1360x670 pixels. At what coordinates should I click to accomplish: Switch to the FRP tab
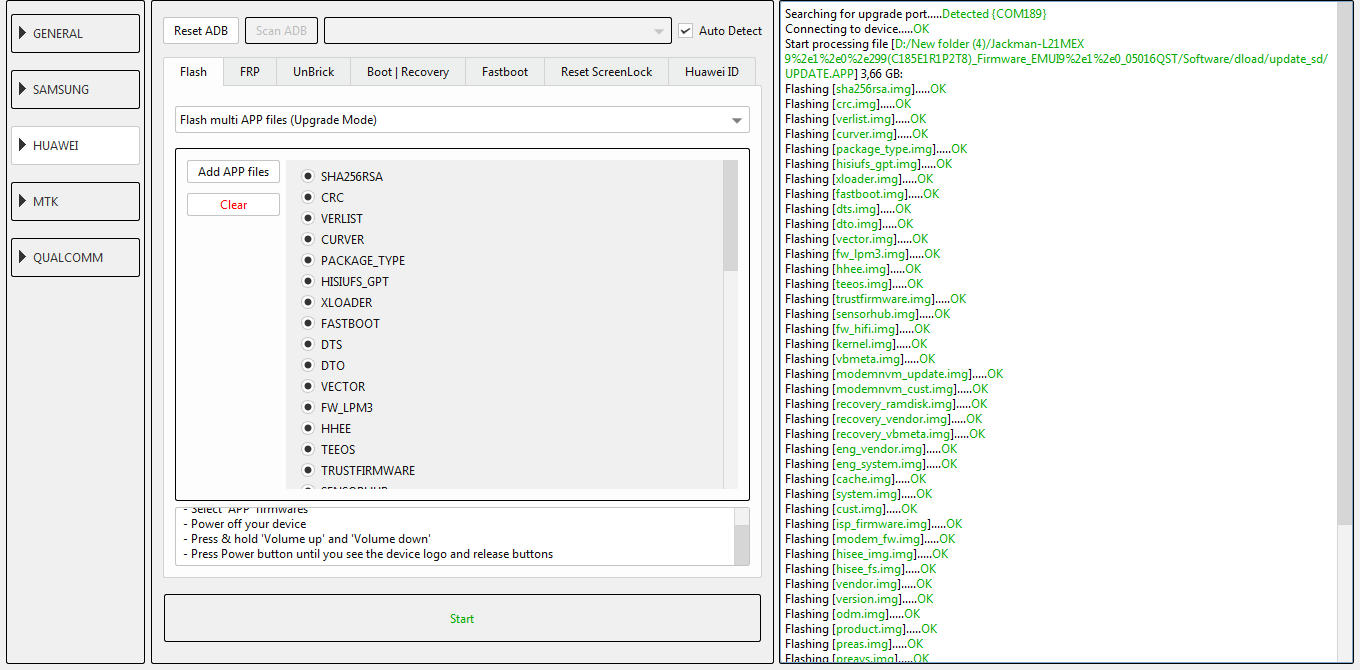pos(249,72)
